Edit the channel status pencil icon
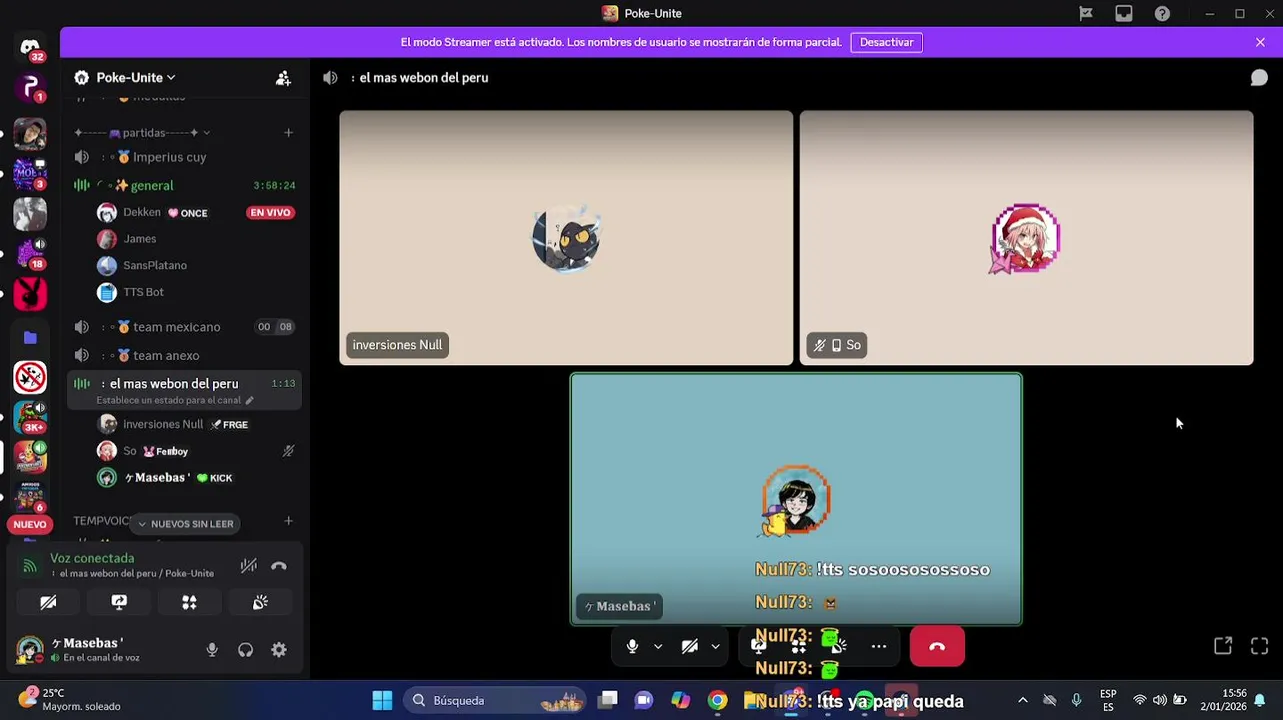 (x=250, y=400)
